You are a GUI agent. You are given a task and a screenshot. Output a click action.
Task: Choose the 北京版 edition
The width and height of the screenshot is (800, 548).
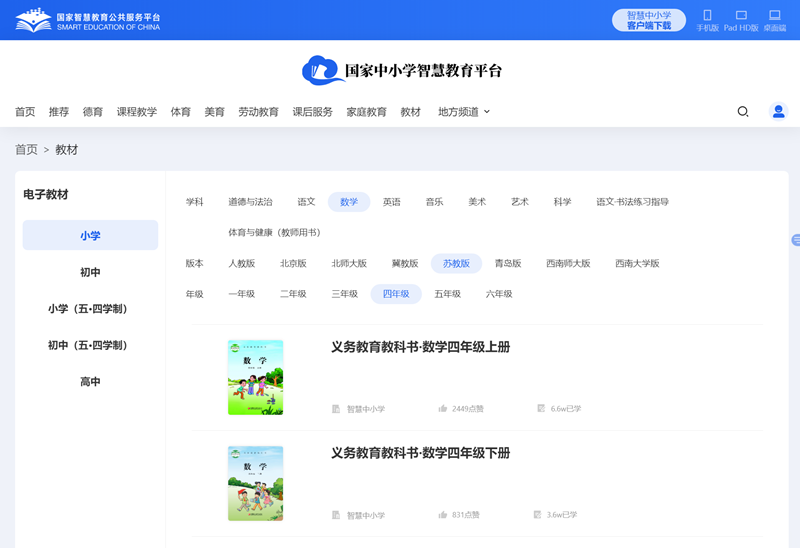pos(293,263)
